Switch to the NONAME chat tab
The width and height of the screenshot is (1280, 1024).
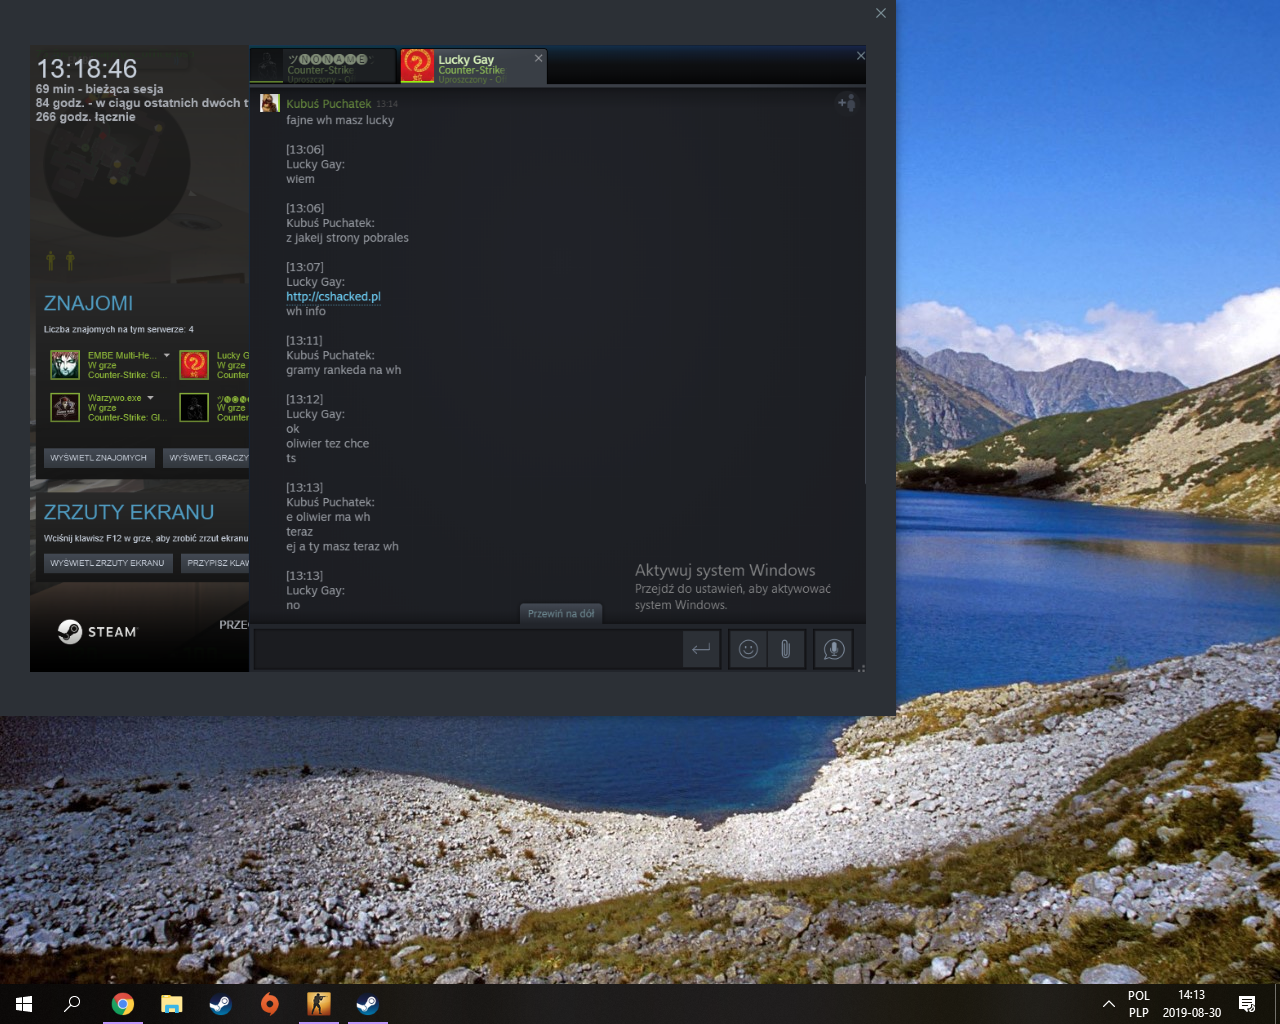pos(323,66)
